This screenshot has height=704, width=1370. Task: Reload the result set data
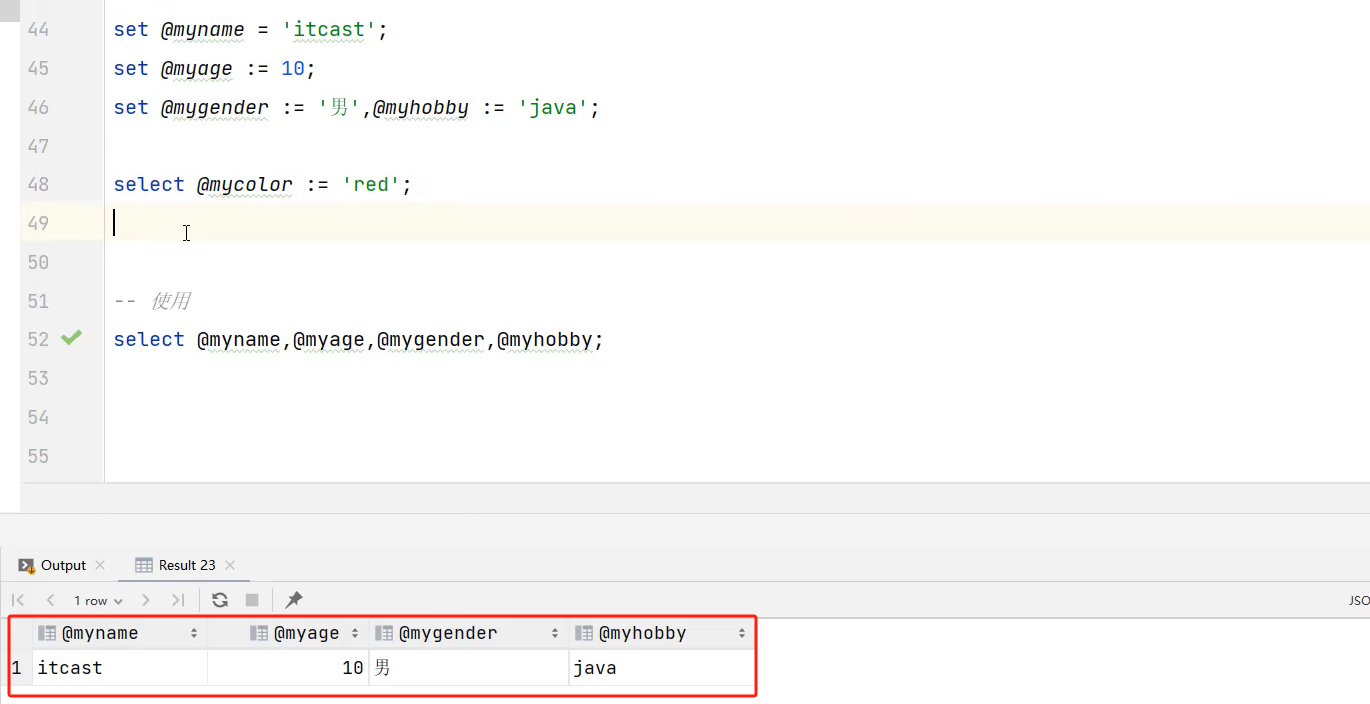click(220, 600)
